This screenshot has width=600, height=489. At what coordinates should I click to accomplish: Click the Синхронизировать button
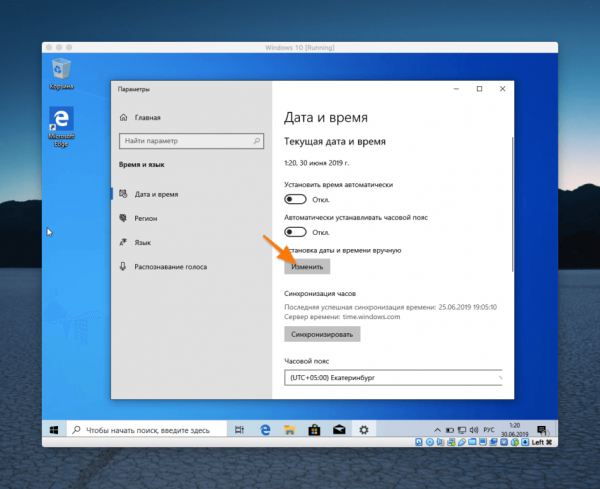pyautogui.click(x=322, y=334)
